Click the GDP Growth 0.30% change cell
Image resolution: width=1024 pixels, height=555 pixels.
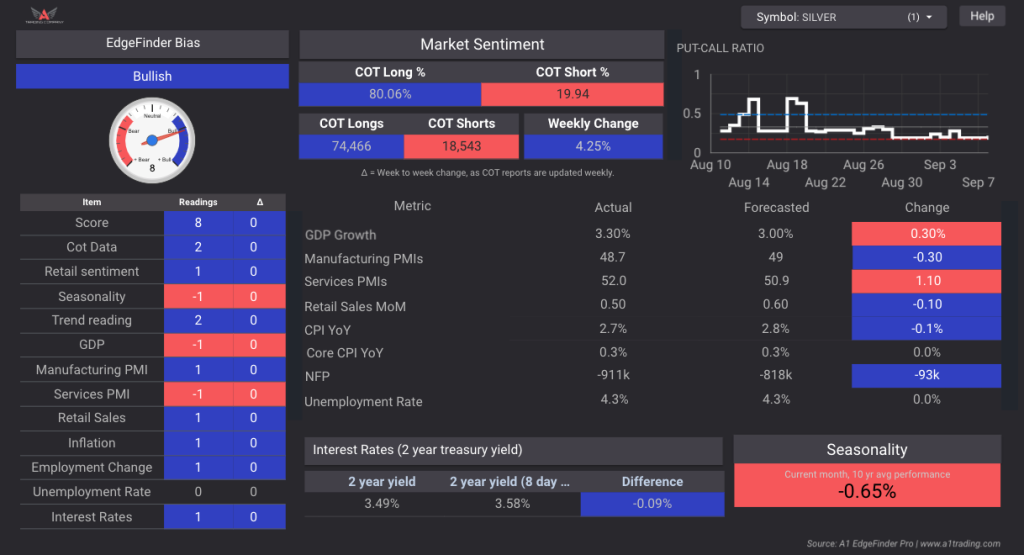(926, 234)
